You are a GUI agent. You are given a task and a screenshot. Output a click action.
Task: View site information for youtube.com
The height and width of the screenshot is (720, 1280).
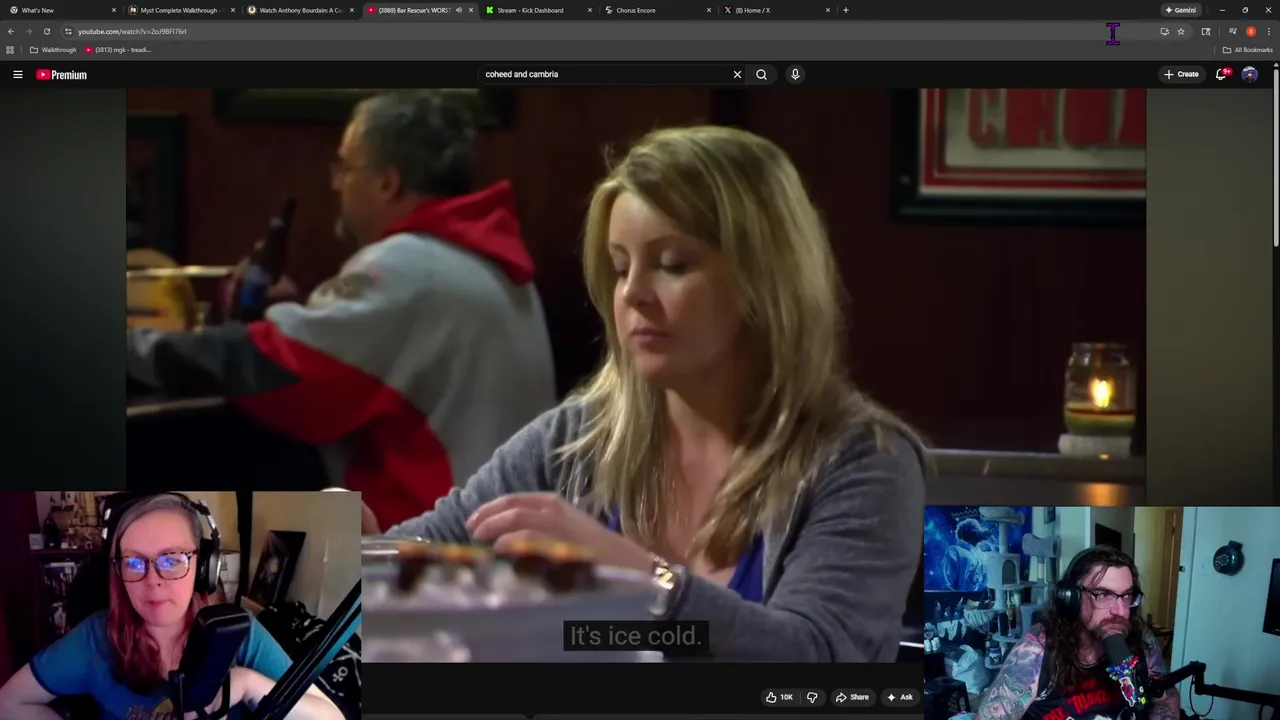(x=68, y=31)
